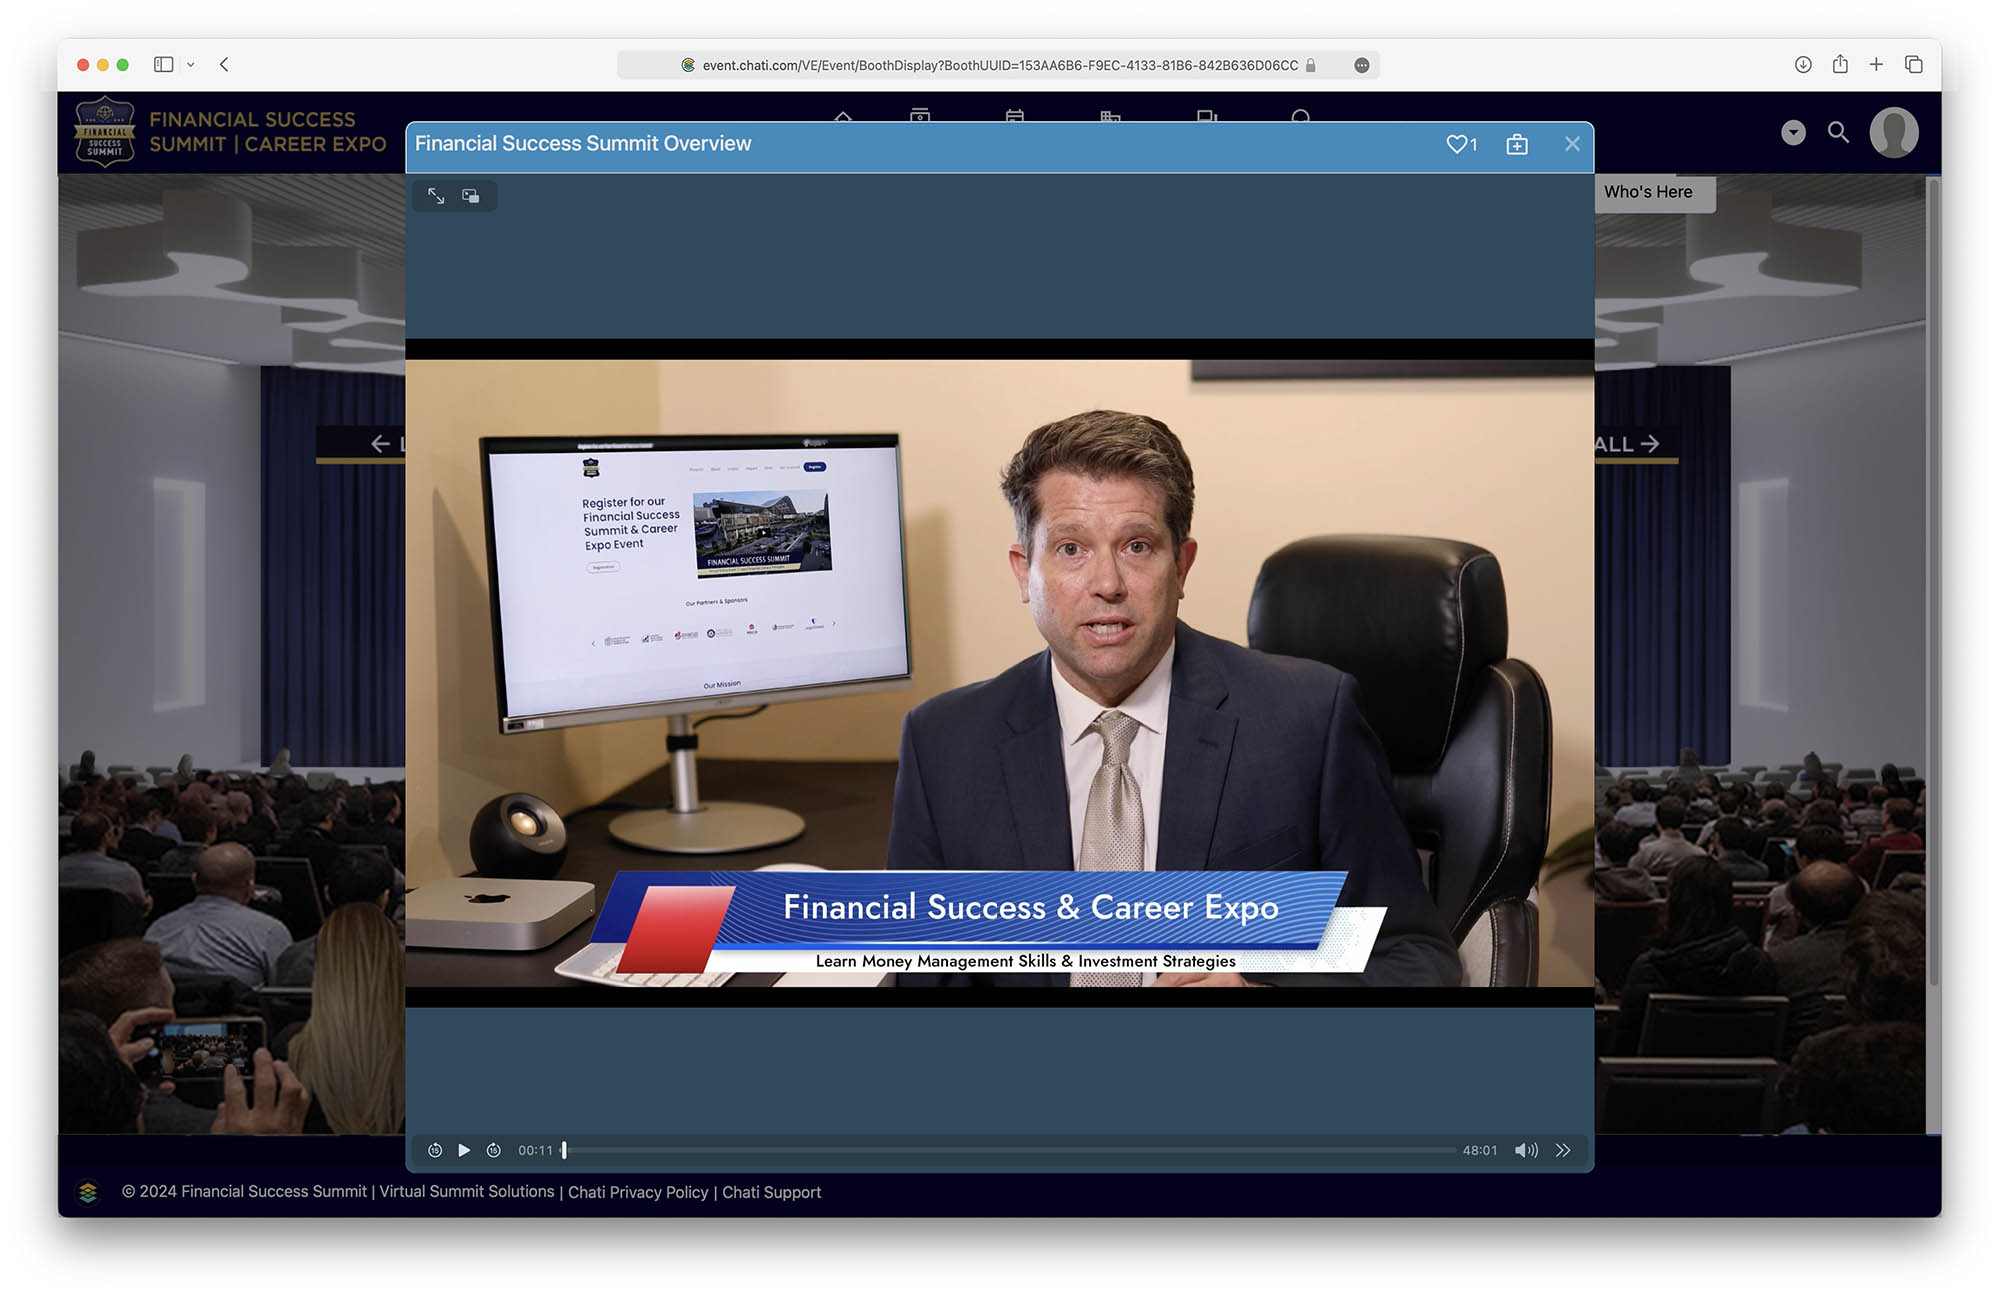Screen dimensions: 2000x1296
Task: Rewind video 15 seconds
Action: pyautogui.click(x=435, y=1150)
